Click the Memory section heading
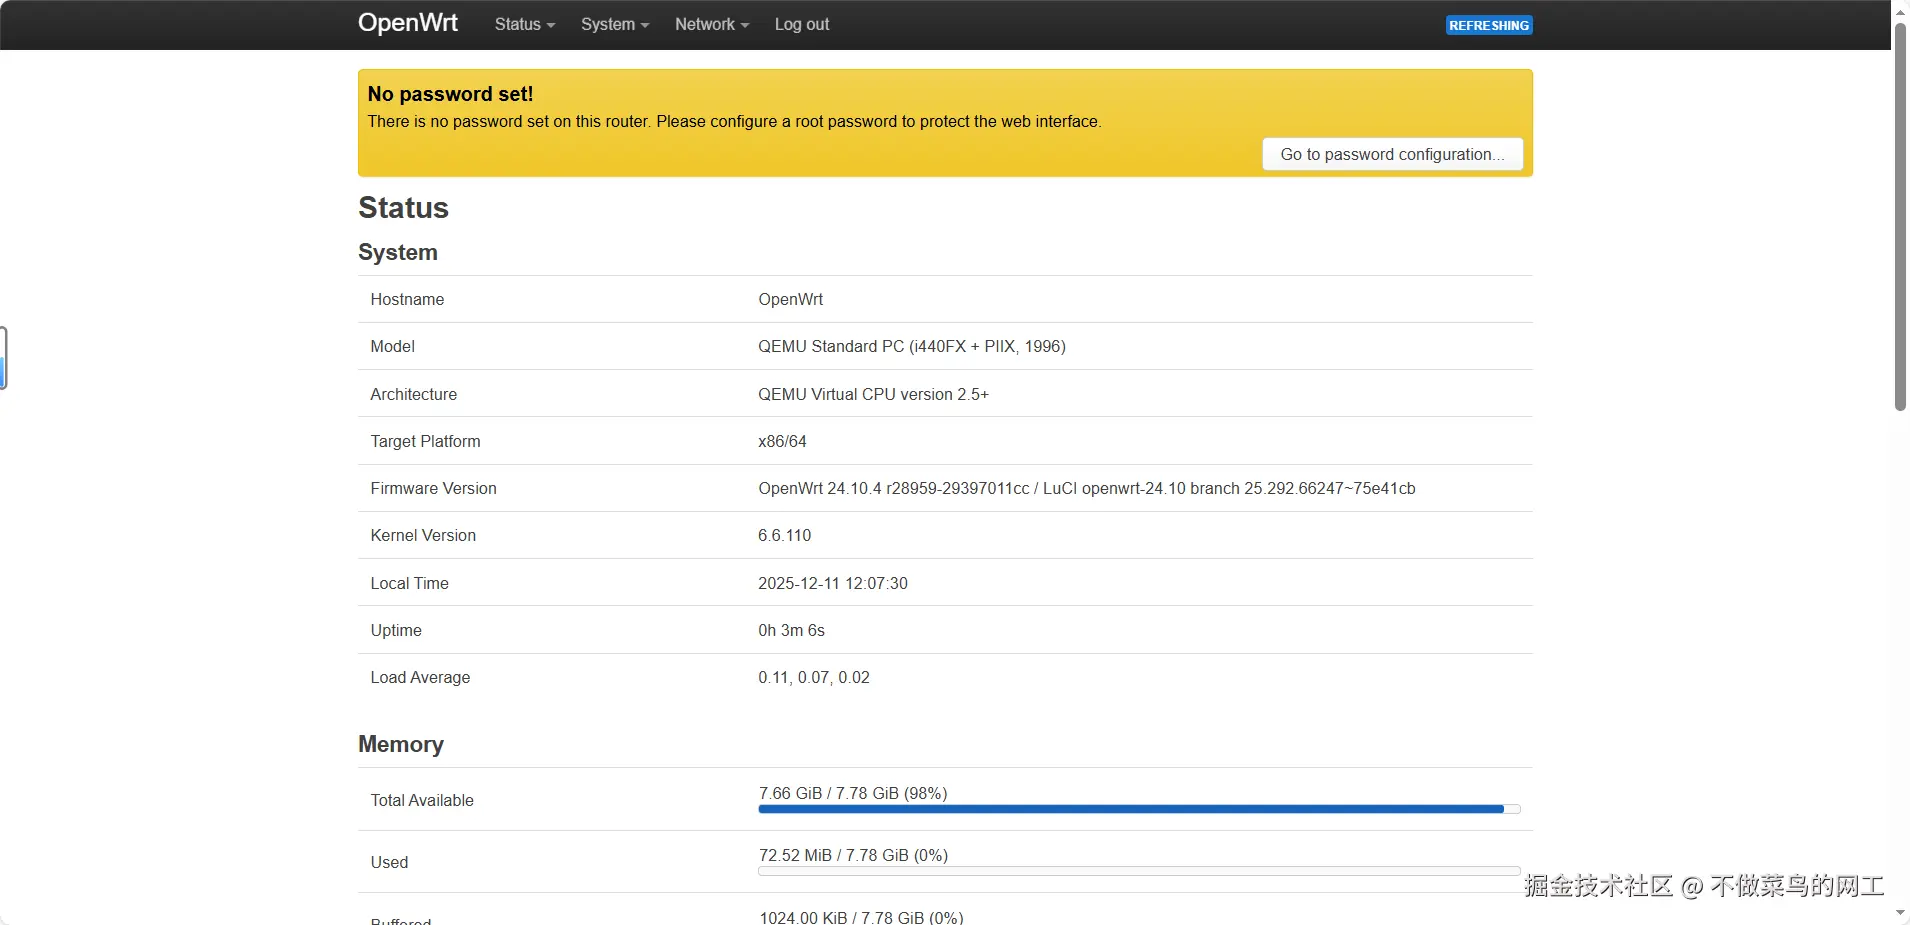This screenshot has height=925, width=1910. tap(401, 744)
